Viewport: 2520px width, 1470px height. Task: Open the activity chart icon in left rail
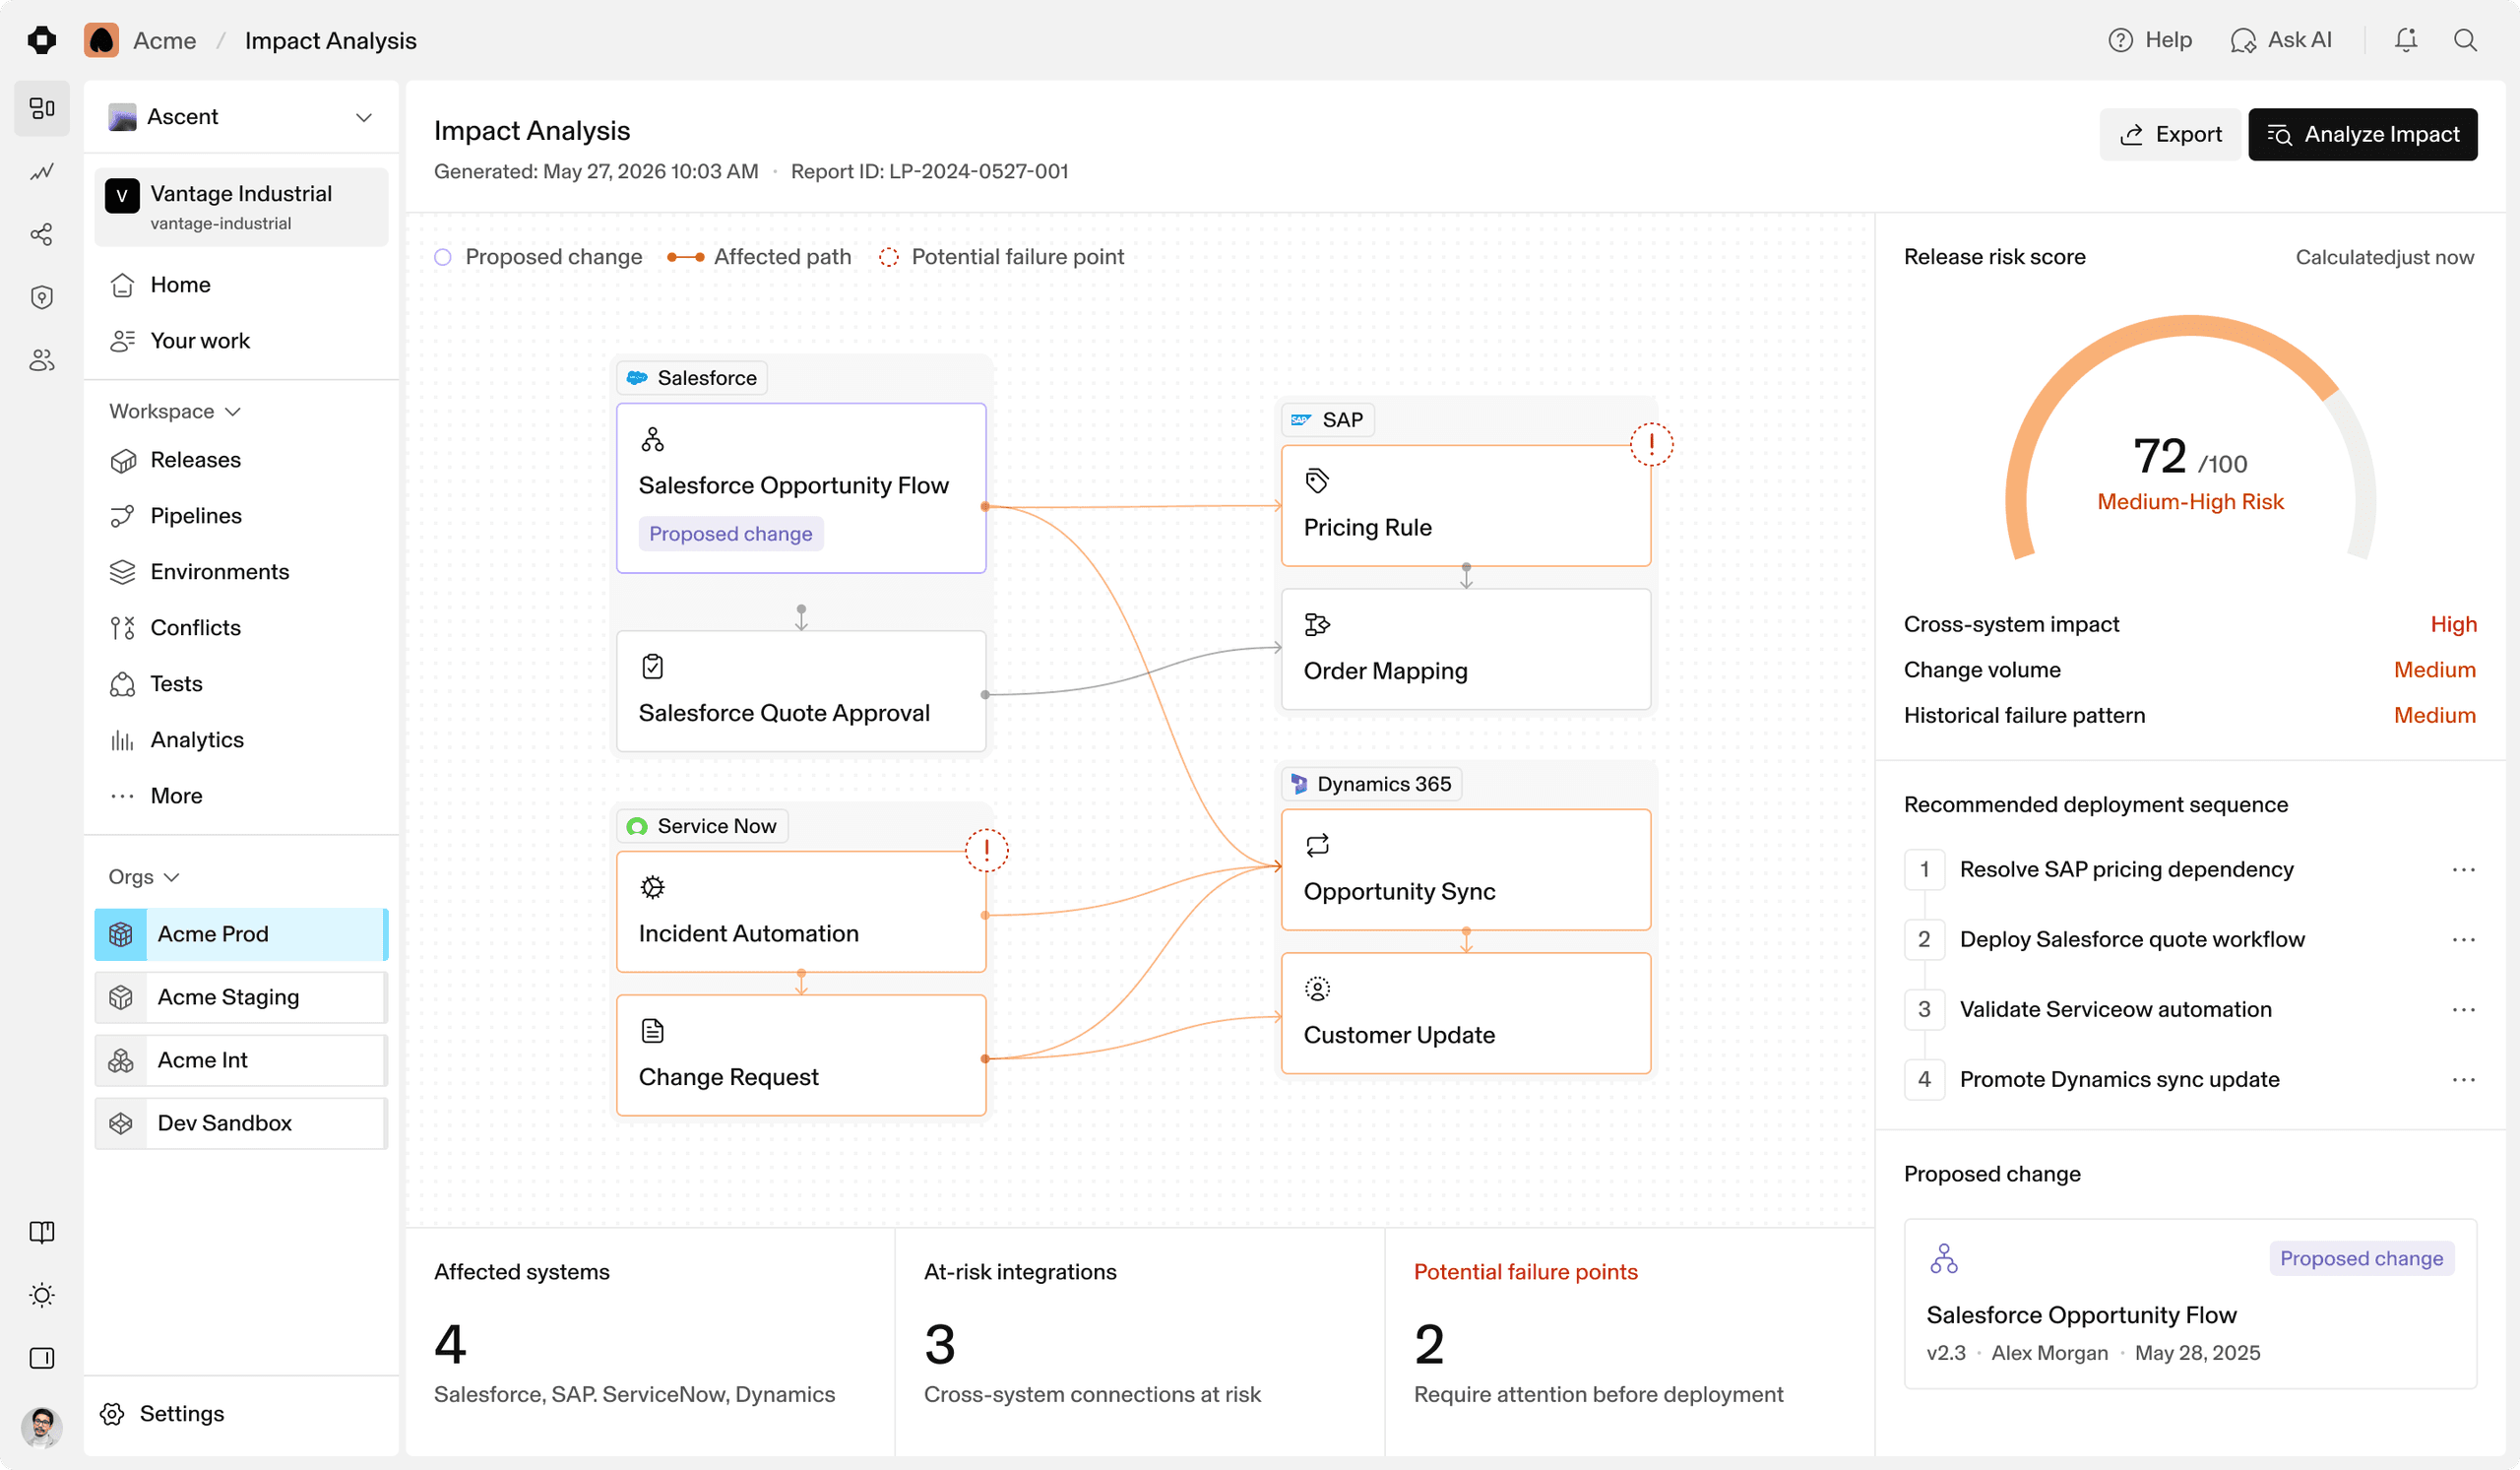[x=42, y=172]
